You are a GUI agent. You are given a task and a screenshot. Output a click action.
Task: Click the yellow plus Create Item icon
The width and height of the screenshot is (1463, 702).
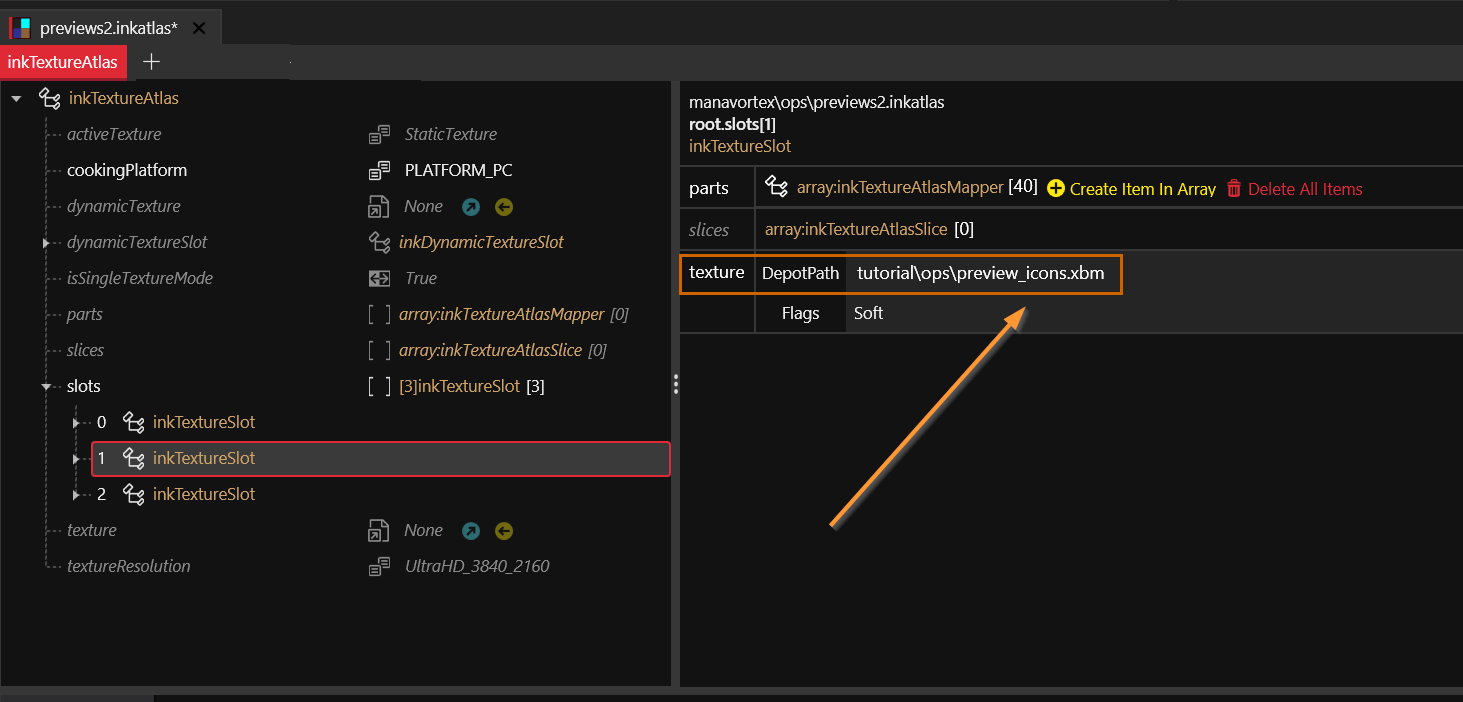pyautogui.click(x=1056, y=188)
